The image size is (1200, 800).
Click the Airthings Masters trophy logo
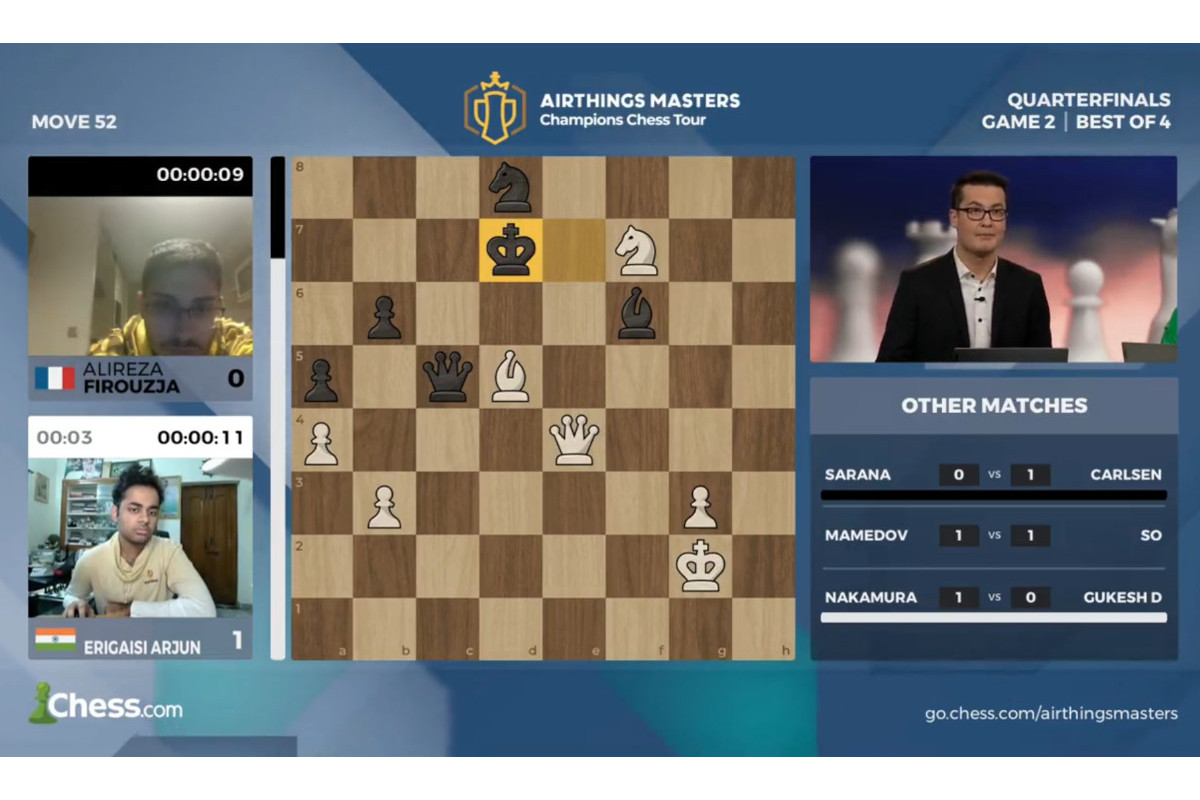(x=495, y=108)
